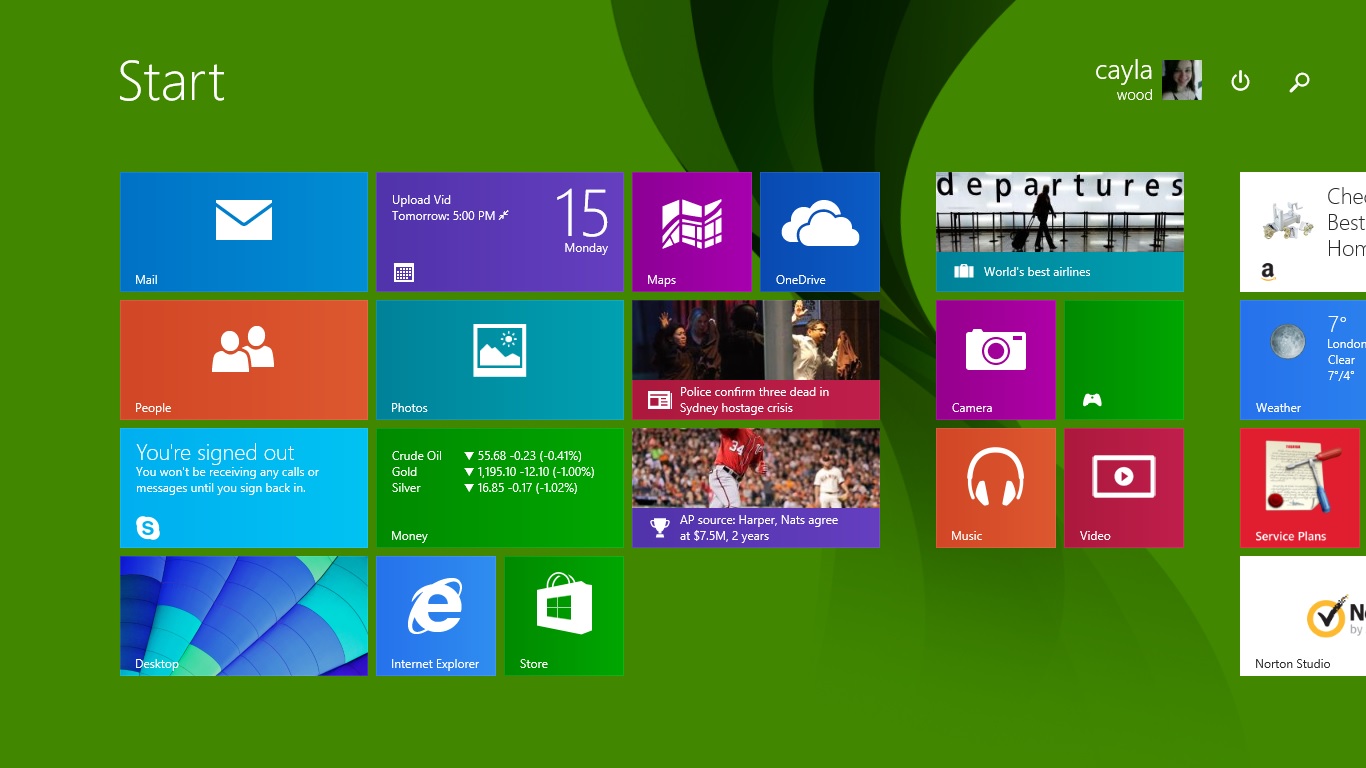This screenshot has height=768, width=1366.
Task: Open the Internet Explorer tile
Action: pyautogui.click(x=436, y=616)
